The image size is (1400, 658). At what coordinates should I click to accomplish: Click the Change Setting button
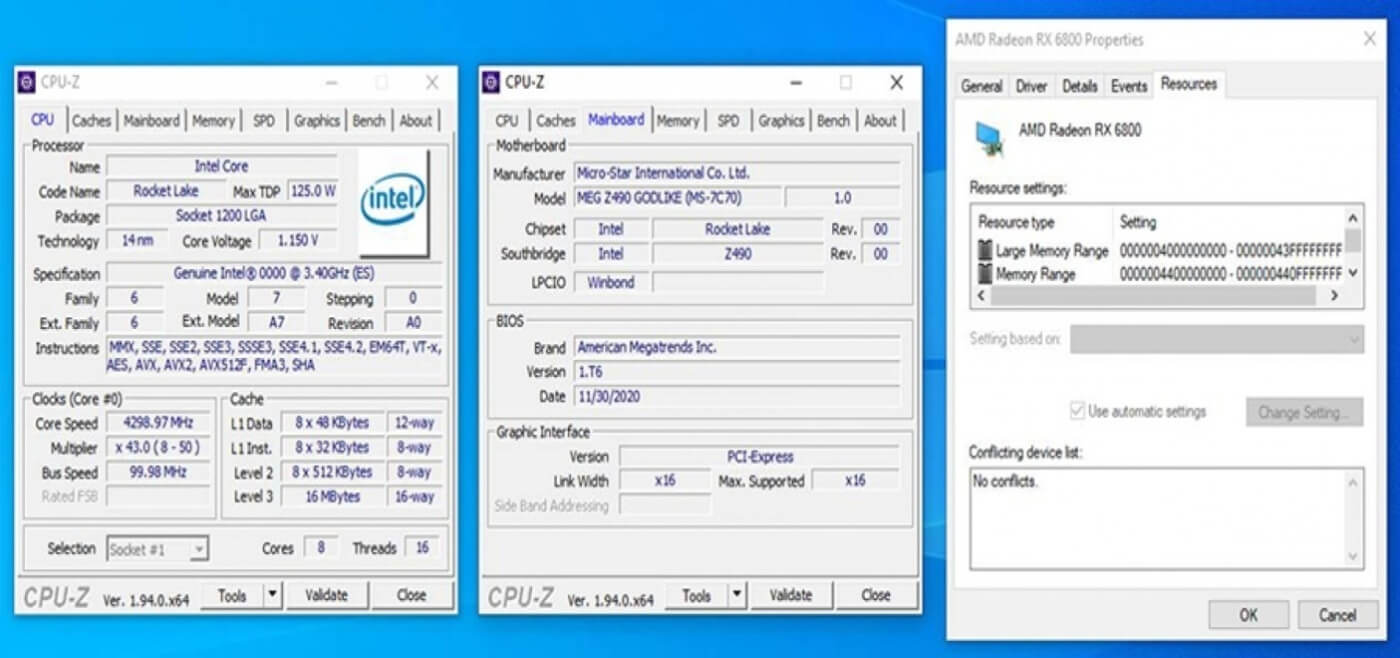1304,412
